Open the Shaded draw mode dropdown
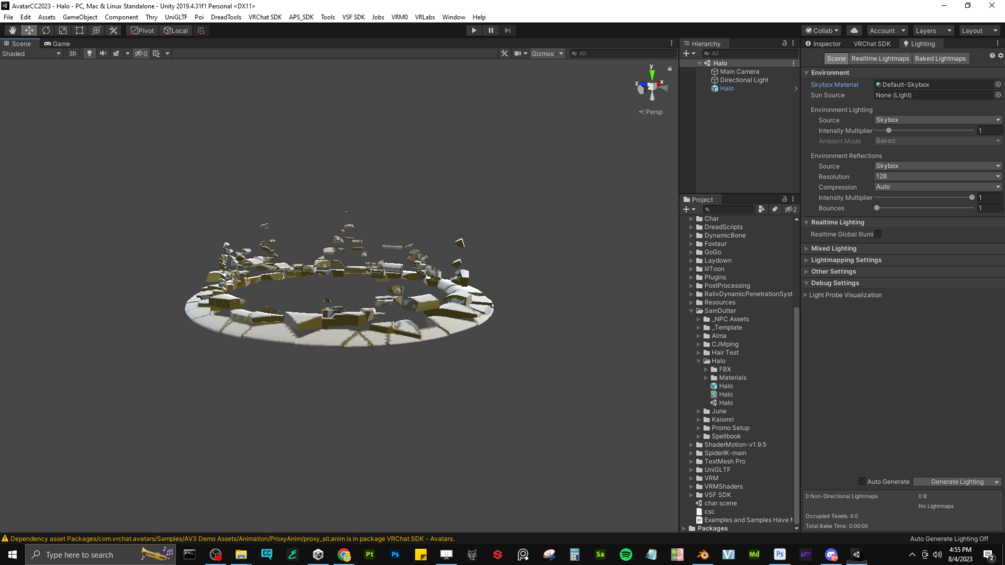 [31, 53]
